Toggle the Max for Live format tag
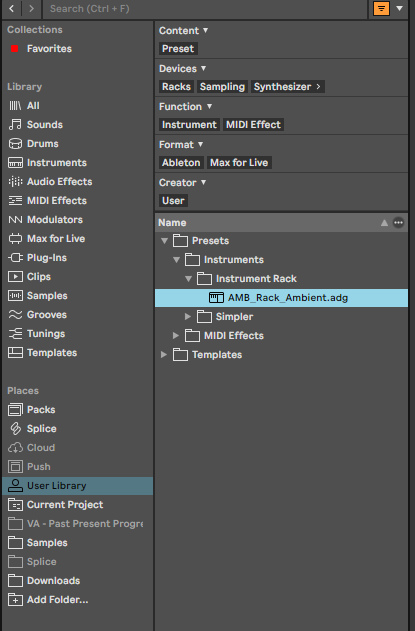Viewport: 415px width, 631px height. 239,163
